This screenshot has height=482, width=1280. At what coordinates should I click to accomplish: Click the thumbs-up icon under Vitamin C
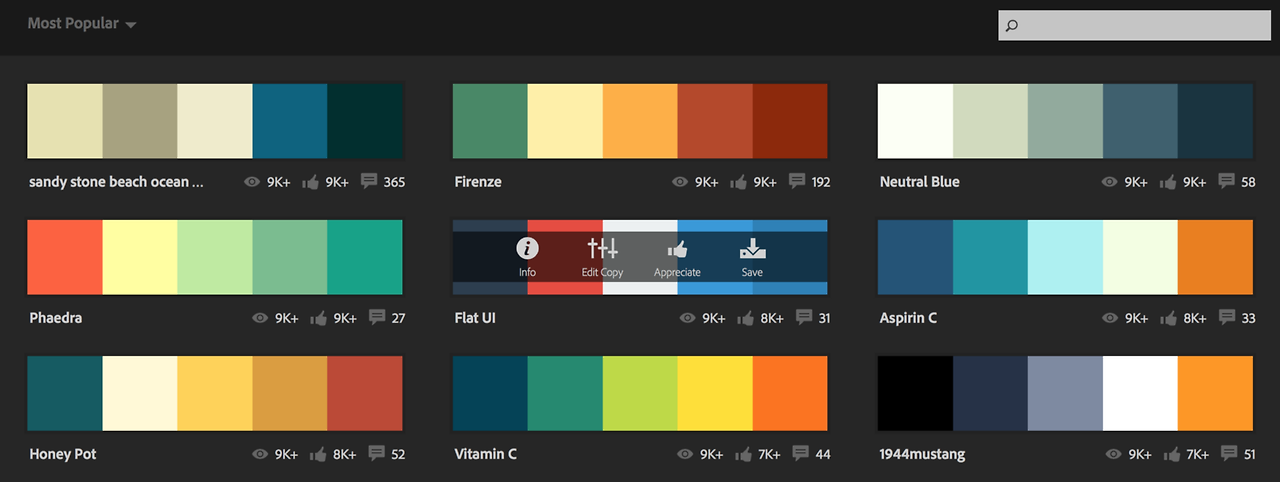(x=744, y=454)
